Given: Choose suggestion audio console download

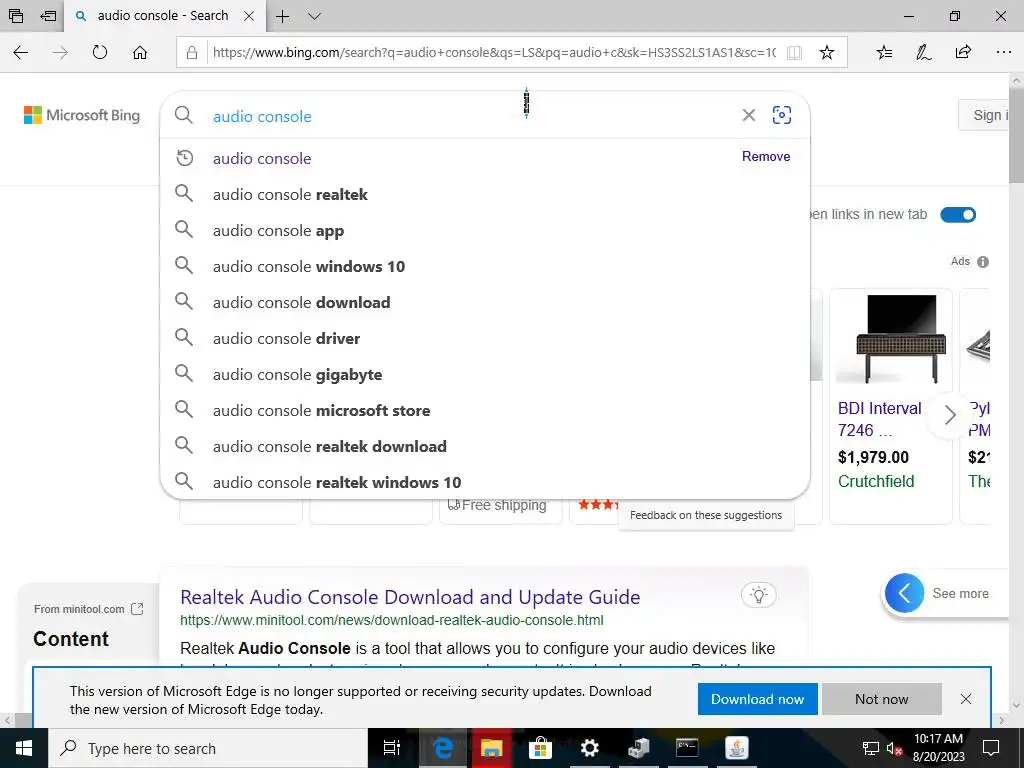Looking at the screenshot, I should tap(484, 302).
